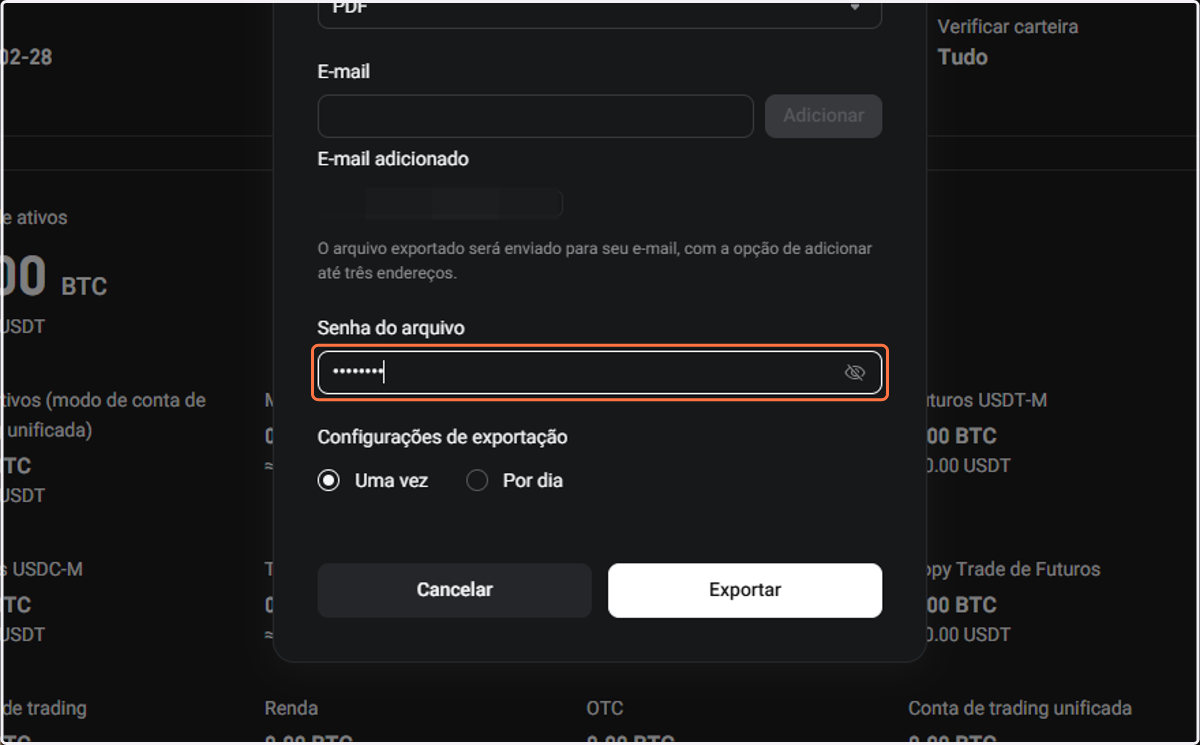
Task: Click the "Tudo" wallet value
Action: (x=963, y=57)
